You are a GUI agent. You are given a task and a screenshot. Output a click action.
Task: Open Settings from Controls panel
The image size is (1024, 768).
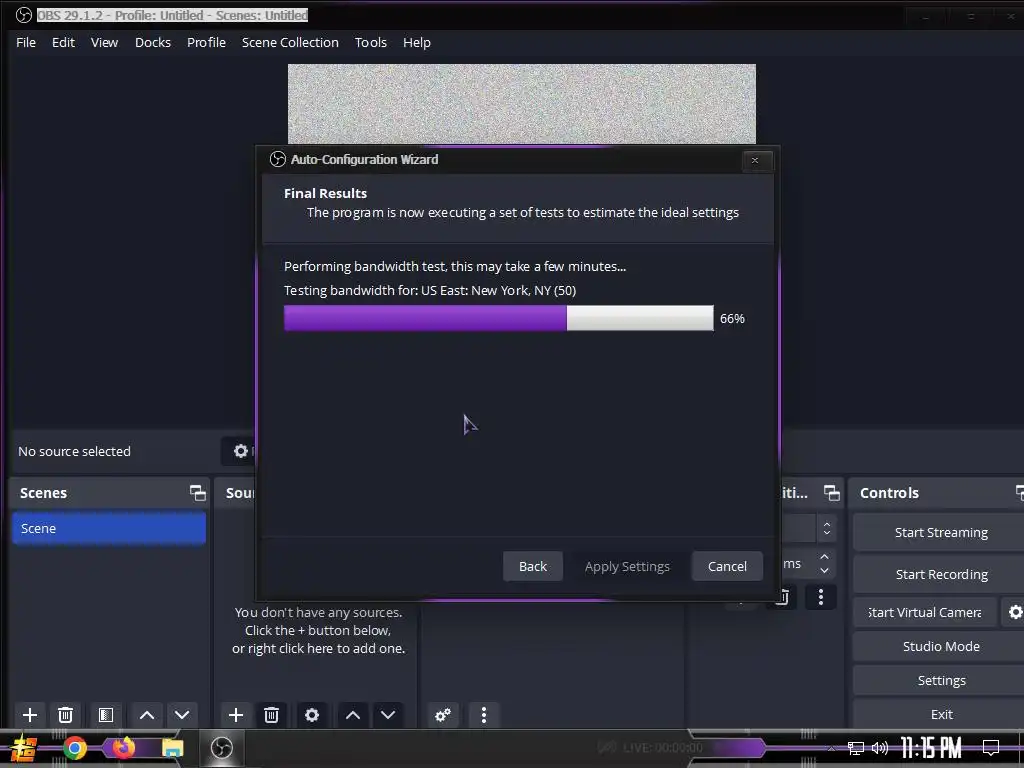[941, 680]
